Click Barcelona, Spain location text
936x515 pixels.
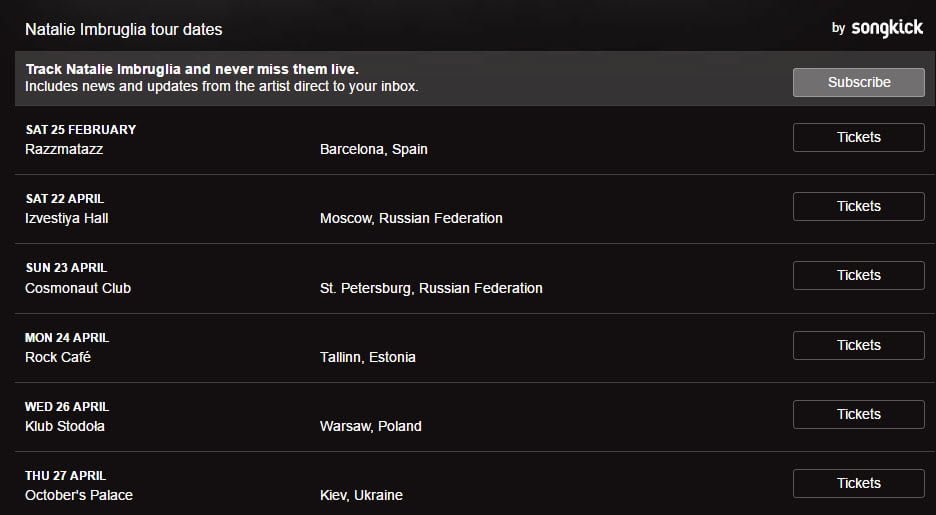374,149
